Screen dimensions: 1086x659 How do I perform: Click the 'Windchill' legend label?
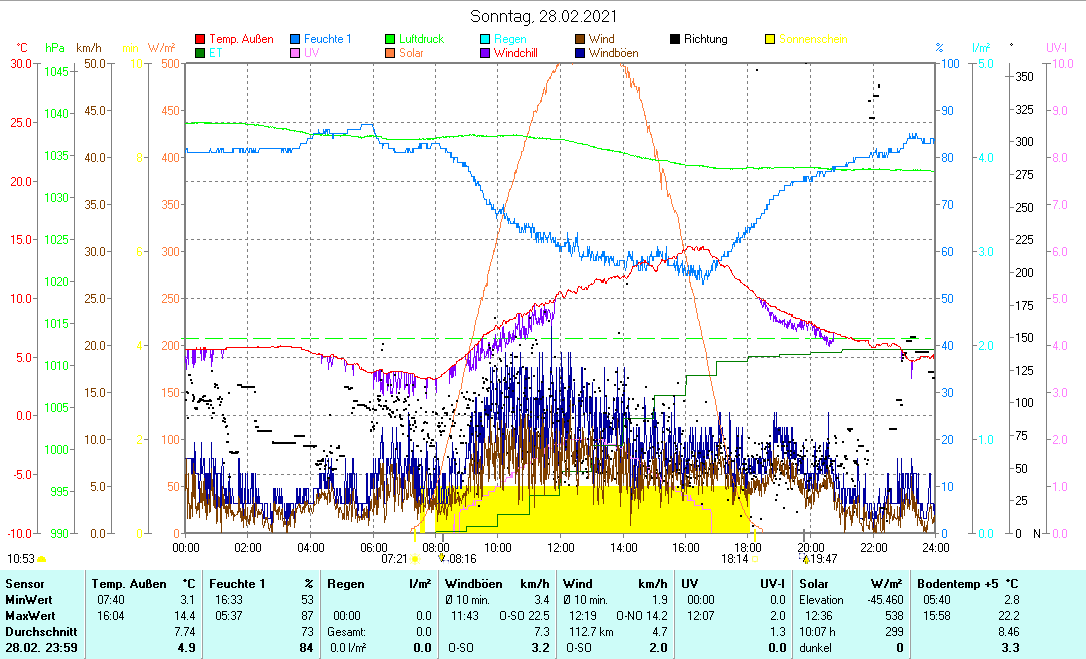pos(515,53)
